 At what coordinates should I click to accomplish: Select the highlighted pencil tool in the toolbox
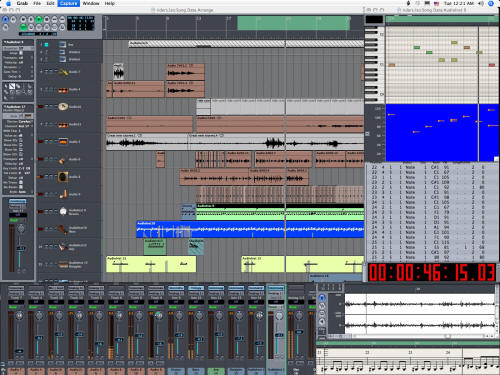12,86
